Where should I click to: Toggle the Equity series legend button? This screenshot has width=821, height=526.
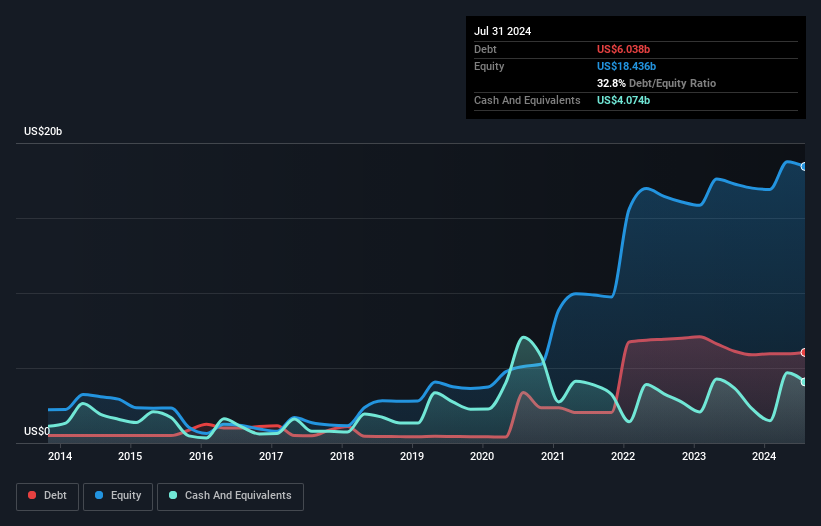118,496
